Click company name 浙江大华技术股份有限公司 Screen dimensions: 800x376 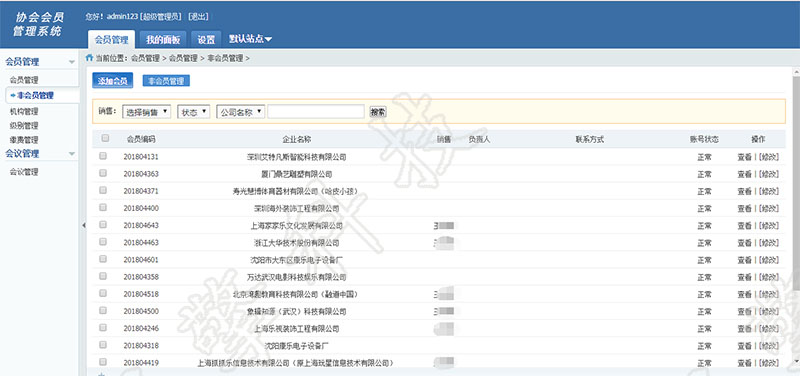pyautogui.click(x=296, y=243)
